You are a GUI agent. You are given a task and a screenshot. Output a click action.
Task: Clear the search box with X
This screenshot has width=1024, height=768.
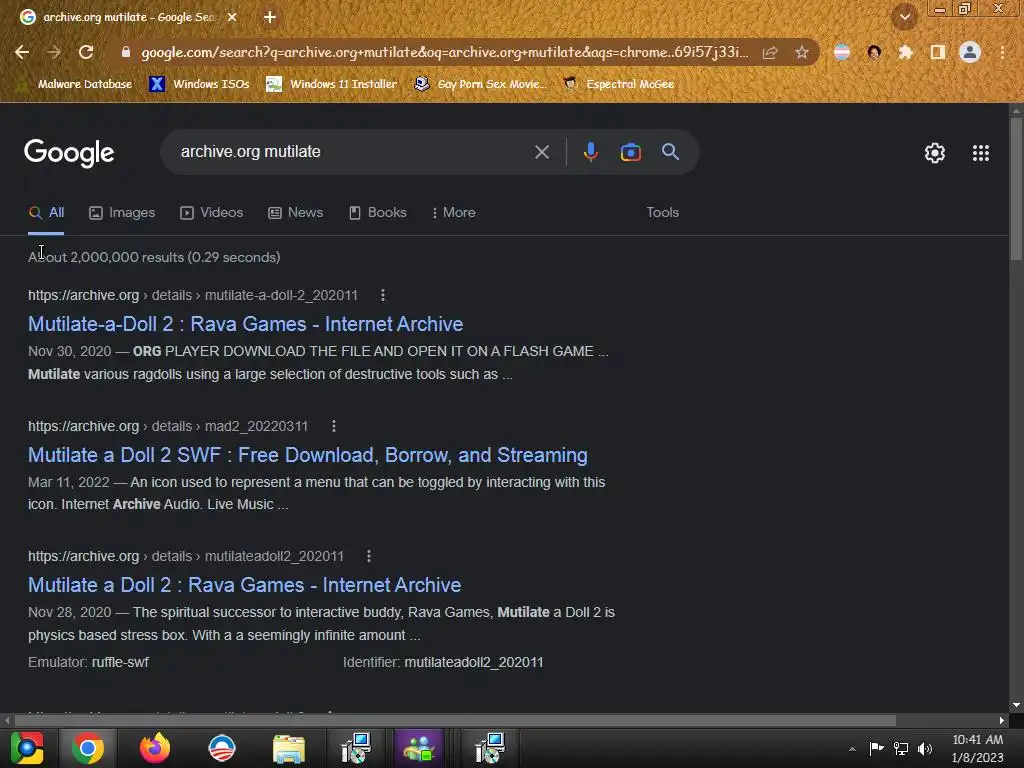coord(541,152)
